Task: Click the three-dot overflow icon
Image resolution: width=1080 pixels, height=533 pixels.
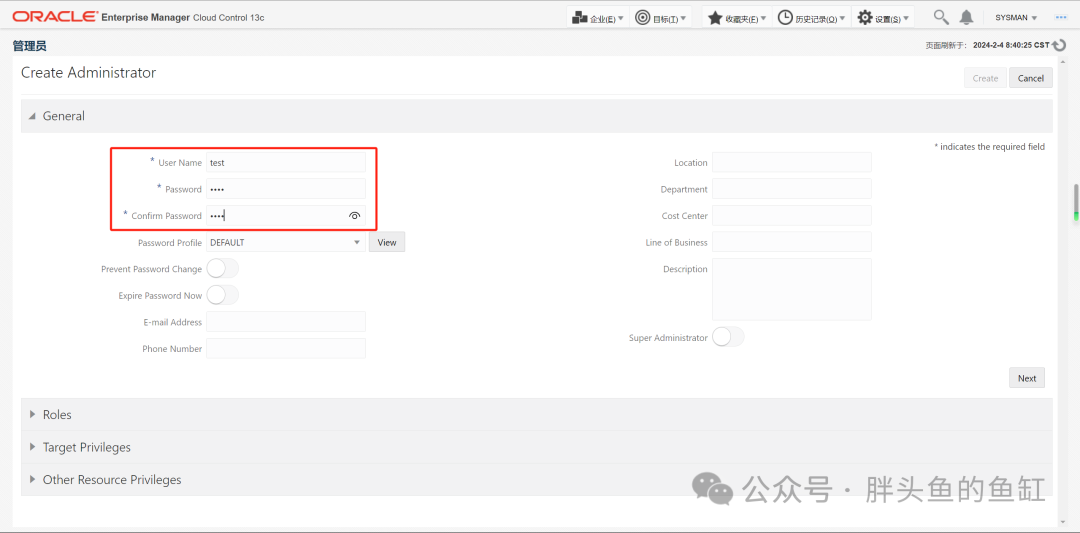Action: [1061, 17]
